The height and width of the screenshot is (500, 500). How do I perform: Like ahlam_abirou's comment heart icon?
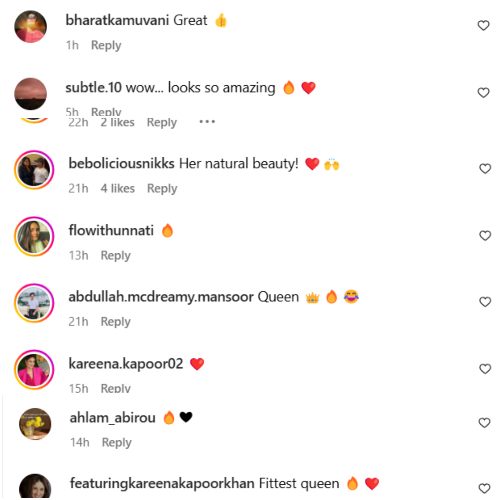pos(484,422)
